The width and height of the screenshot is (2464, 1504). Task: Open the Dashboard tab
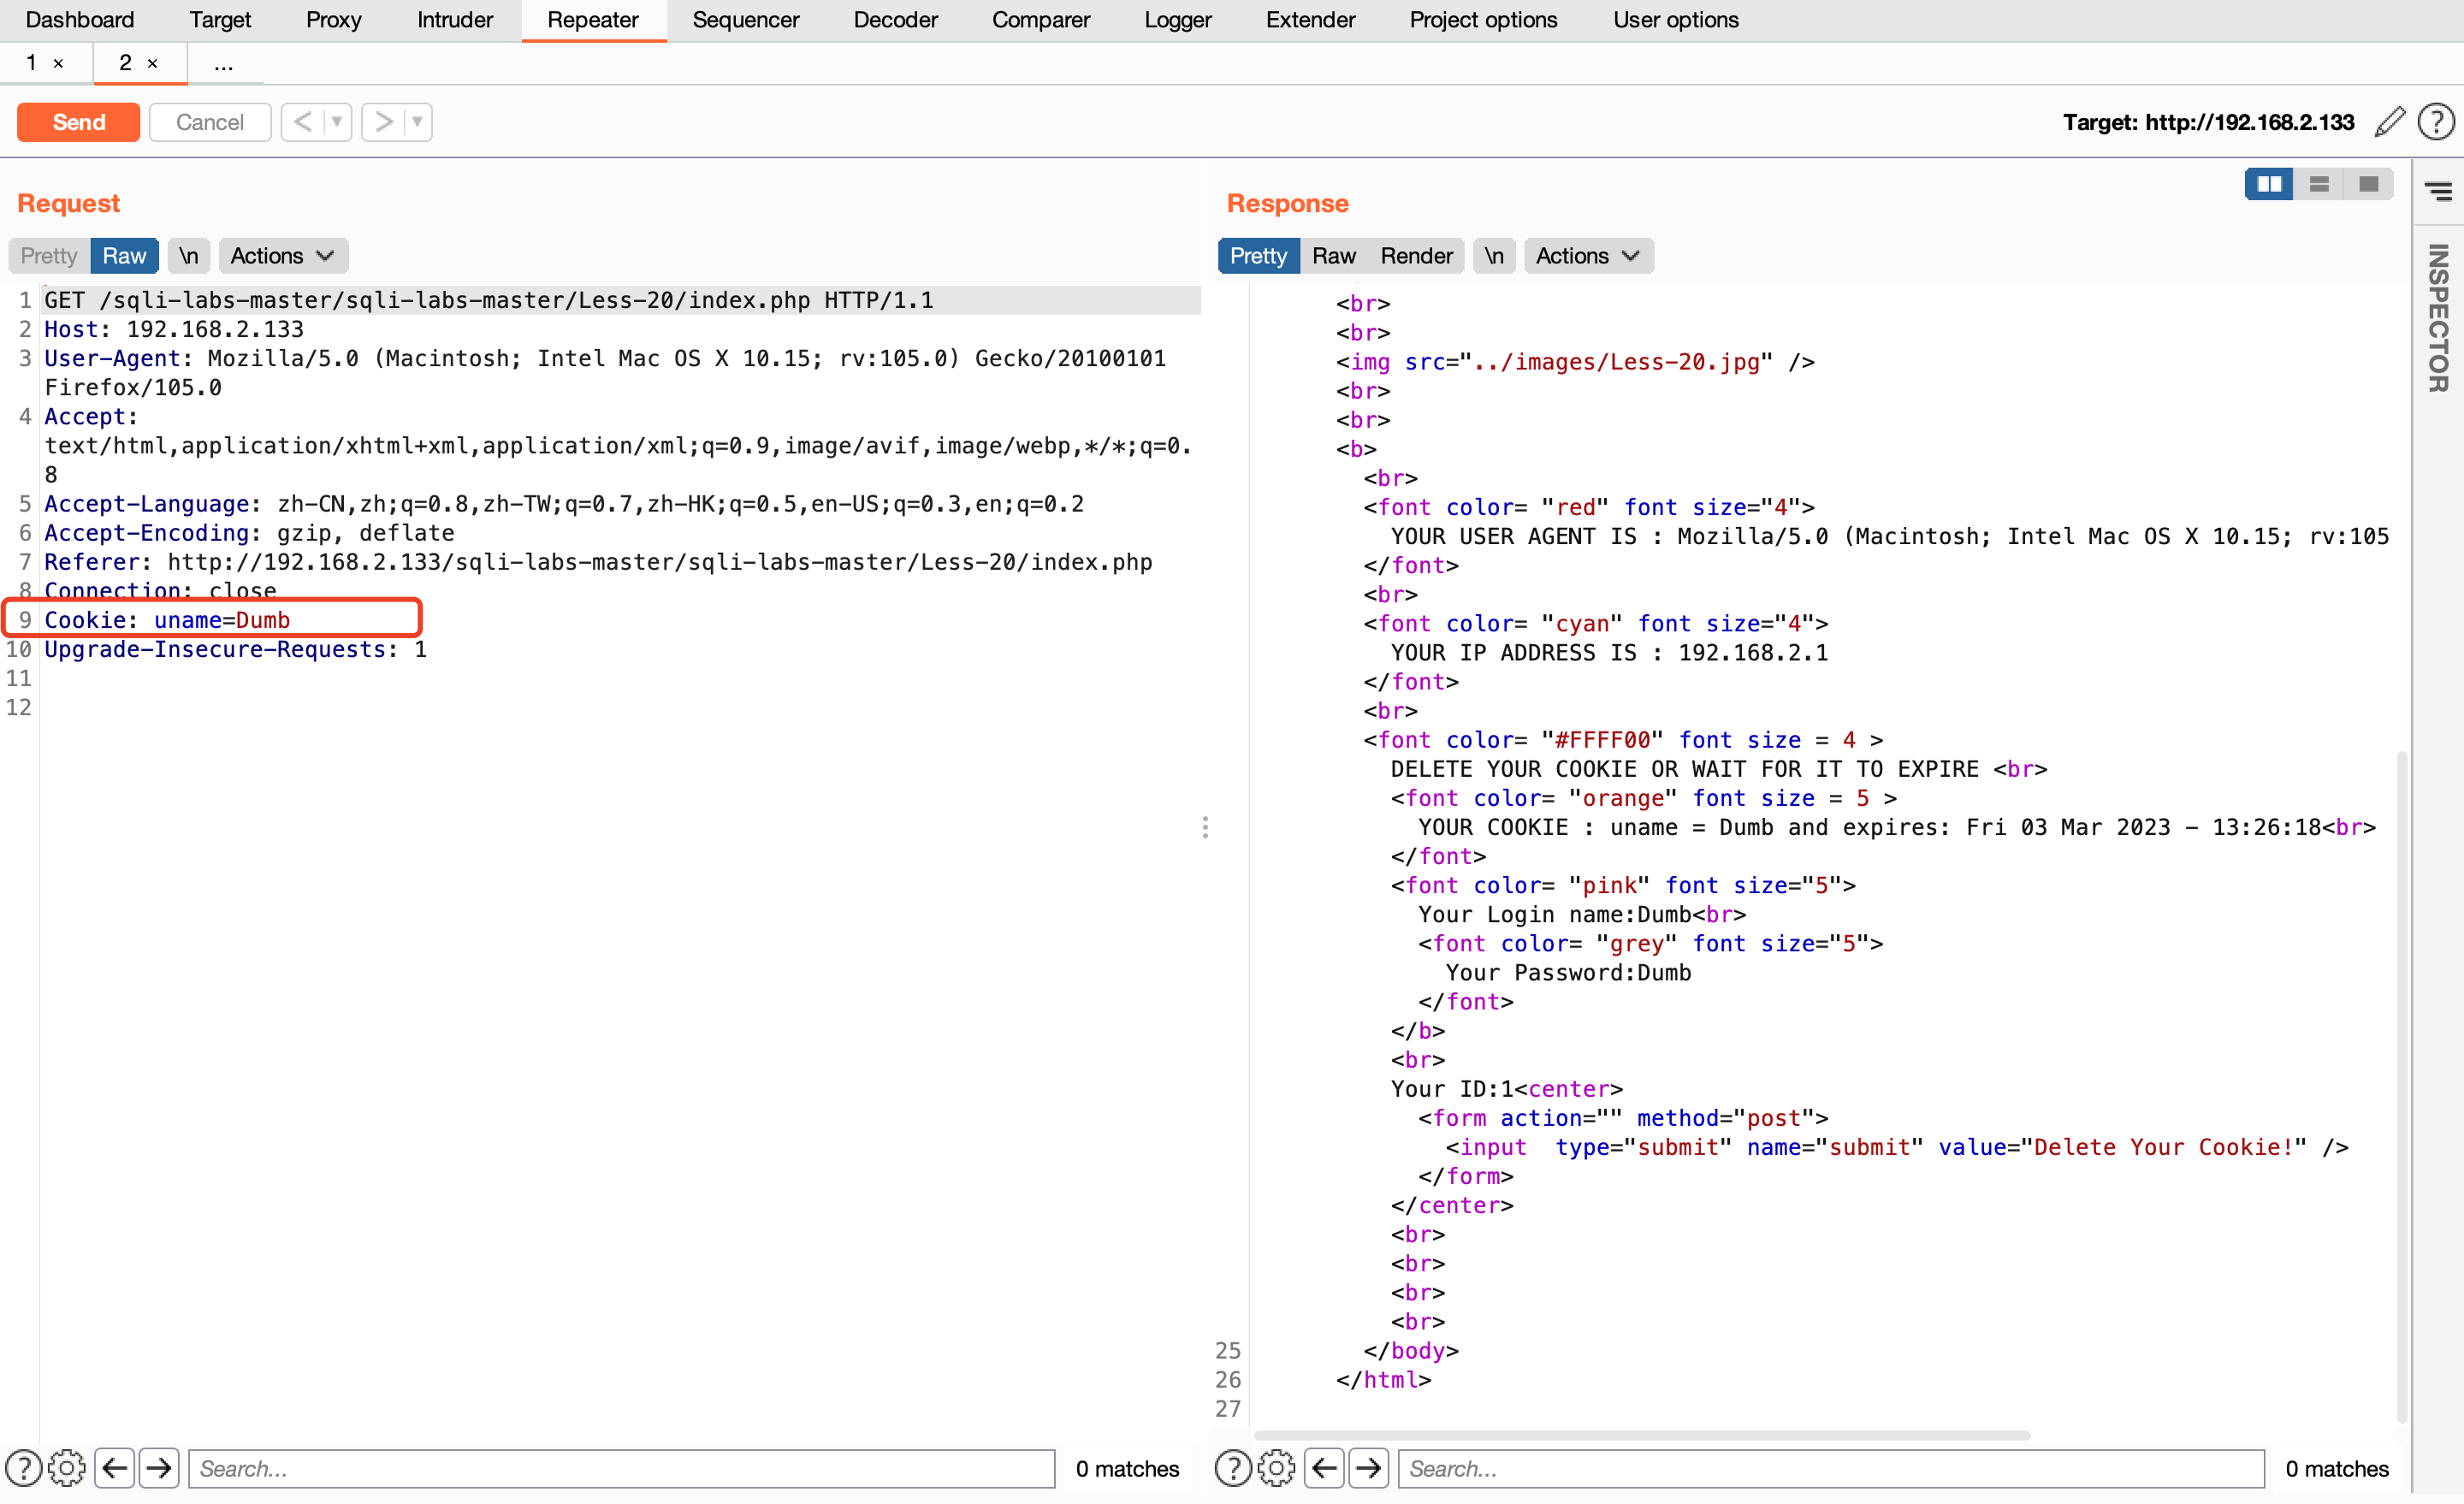[x=80, y=20]
